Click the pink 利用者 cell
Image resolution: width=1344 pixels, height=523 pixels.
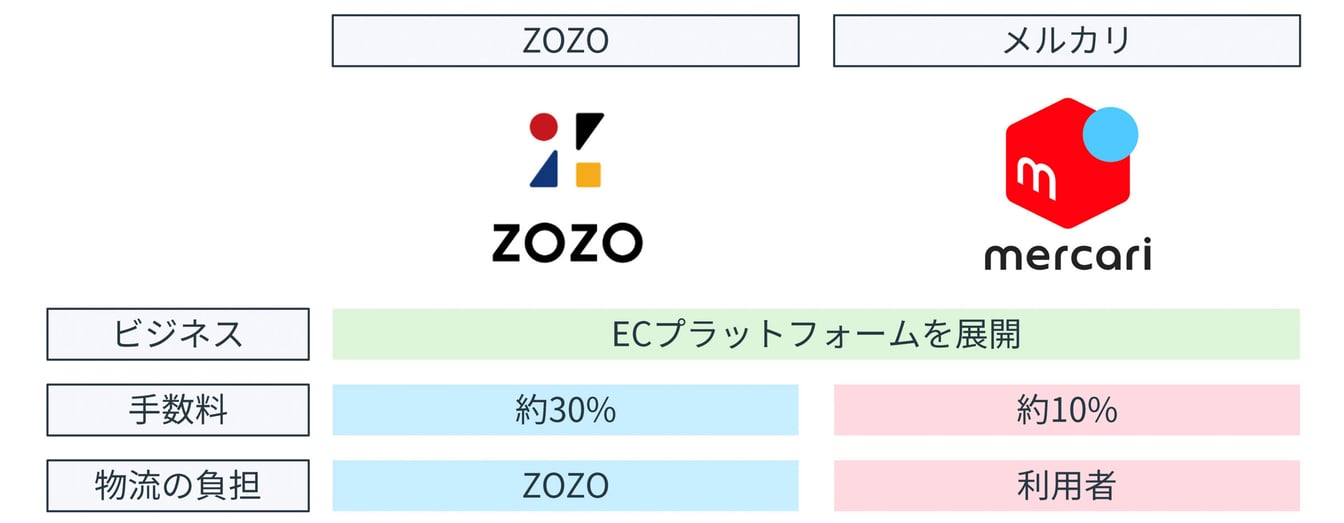(x=1066, y=486)
